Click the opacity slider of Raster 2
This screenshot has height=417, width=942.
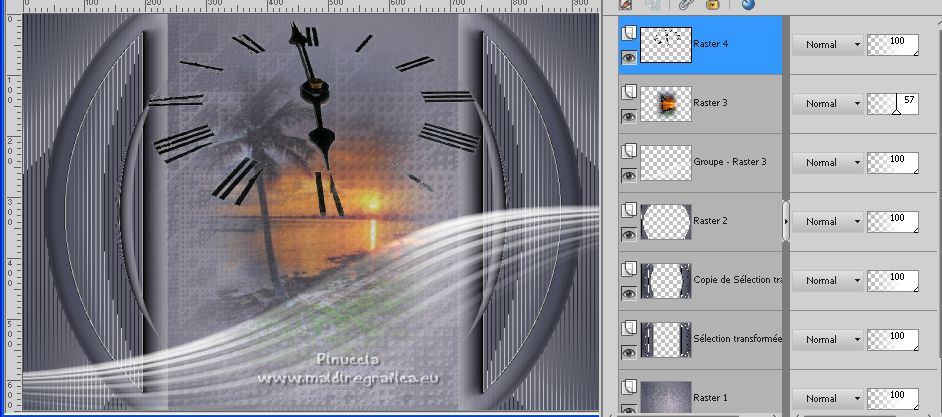click(x=893, y=222)
